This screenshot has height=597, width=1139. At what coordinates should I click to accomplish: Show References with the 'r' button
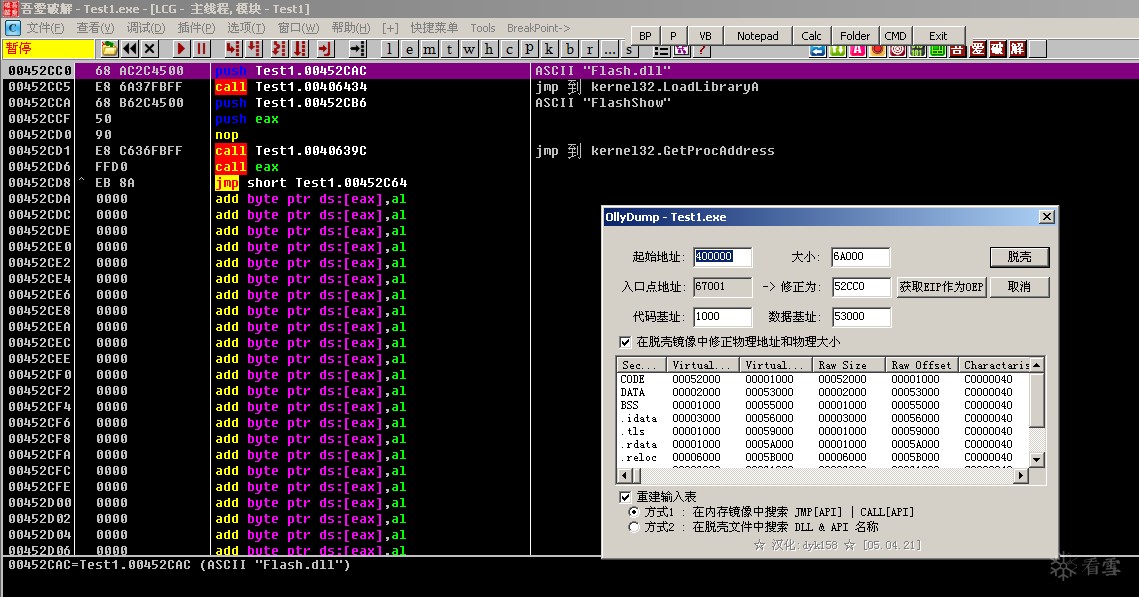tap(589, 49)
